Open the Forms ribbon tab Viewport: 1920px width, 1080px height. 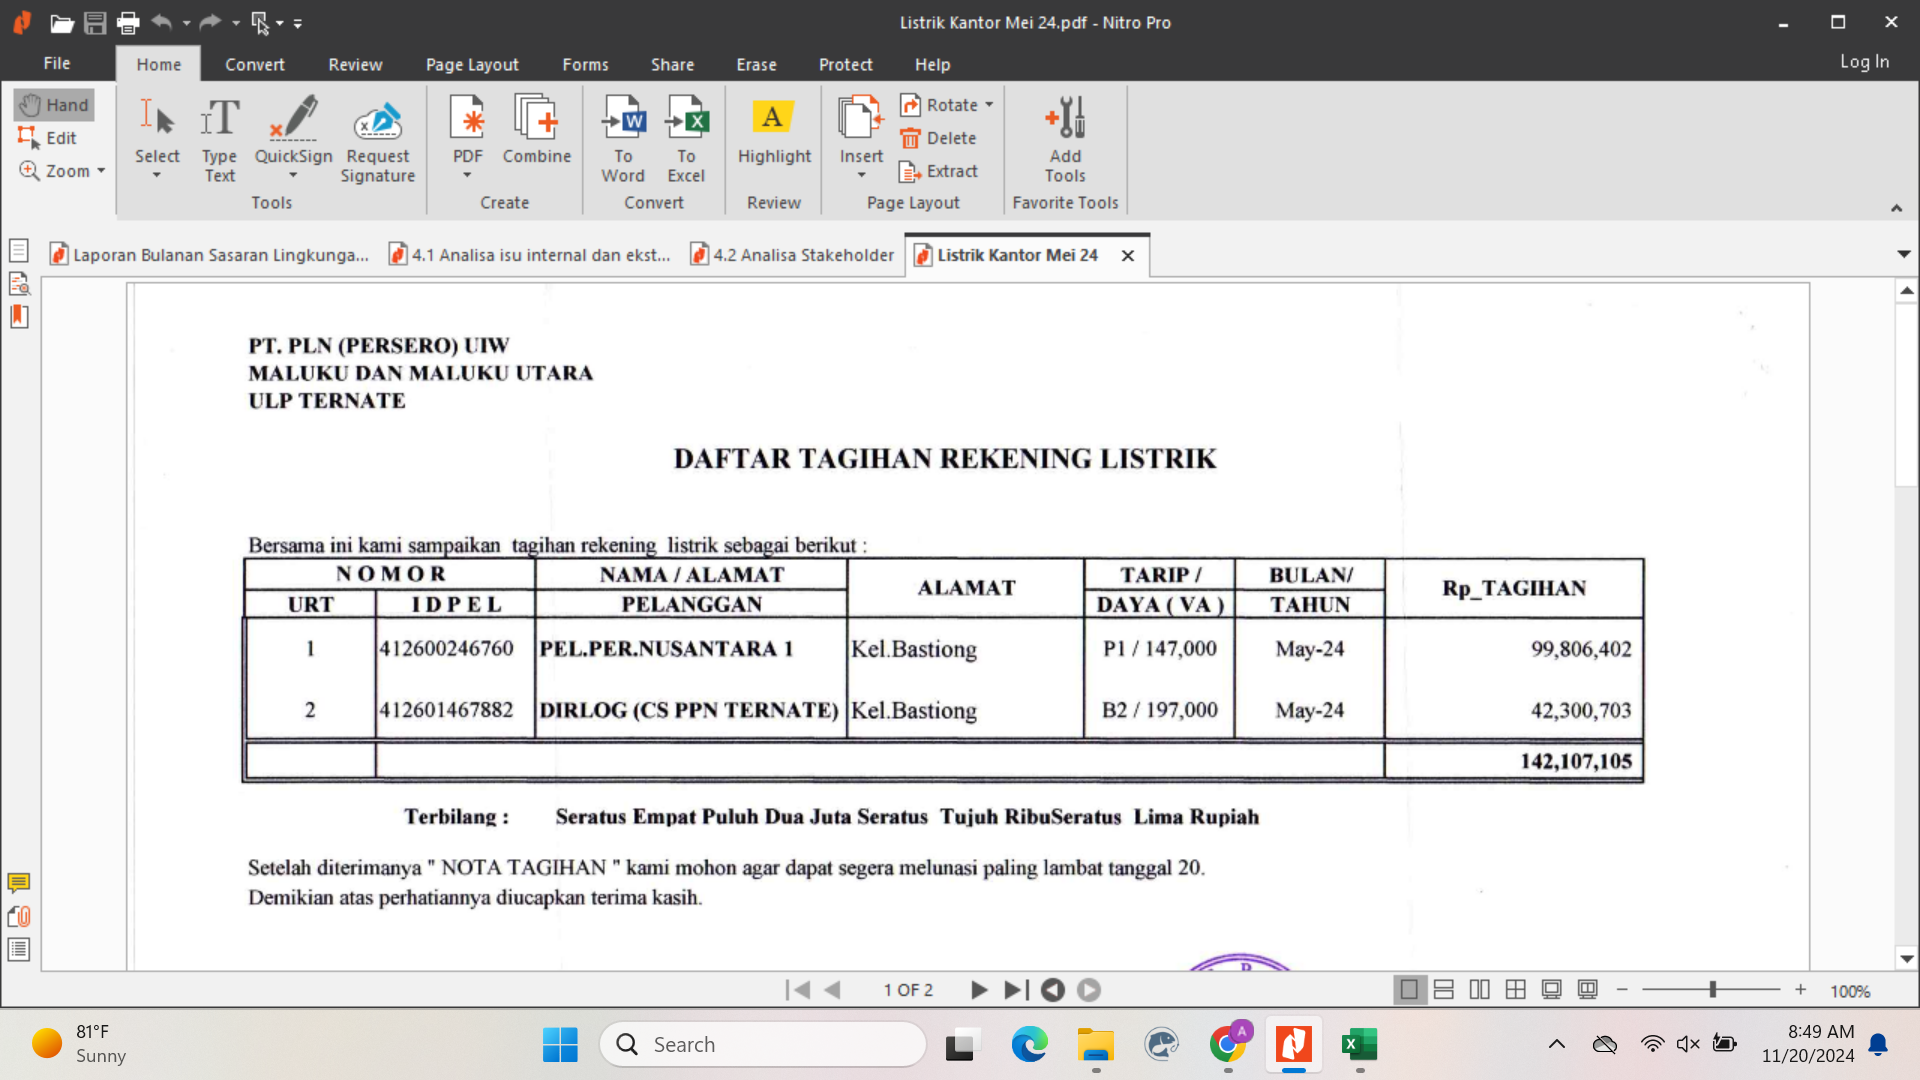[585, 64]
